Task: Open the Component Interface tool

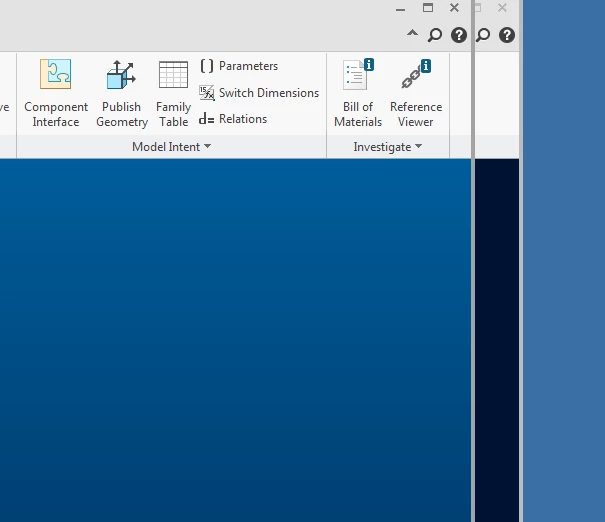Action: [56, 93]
